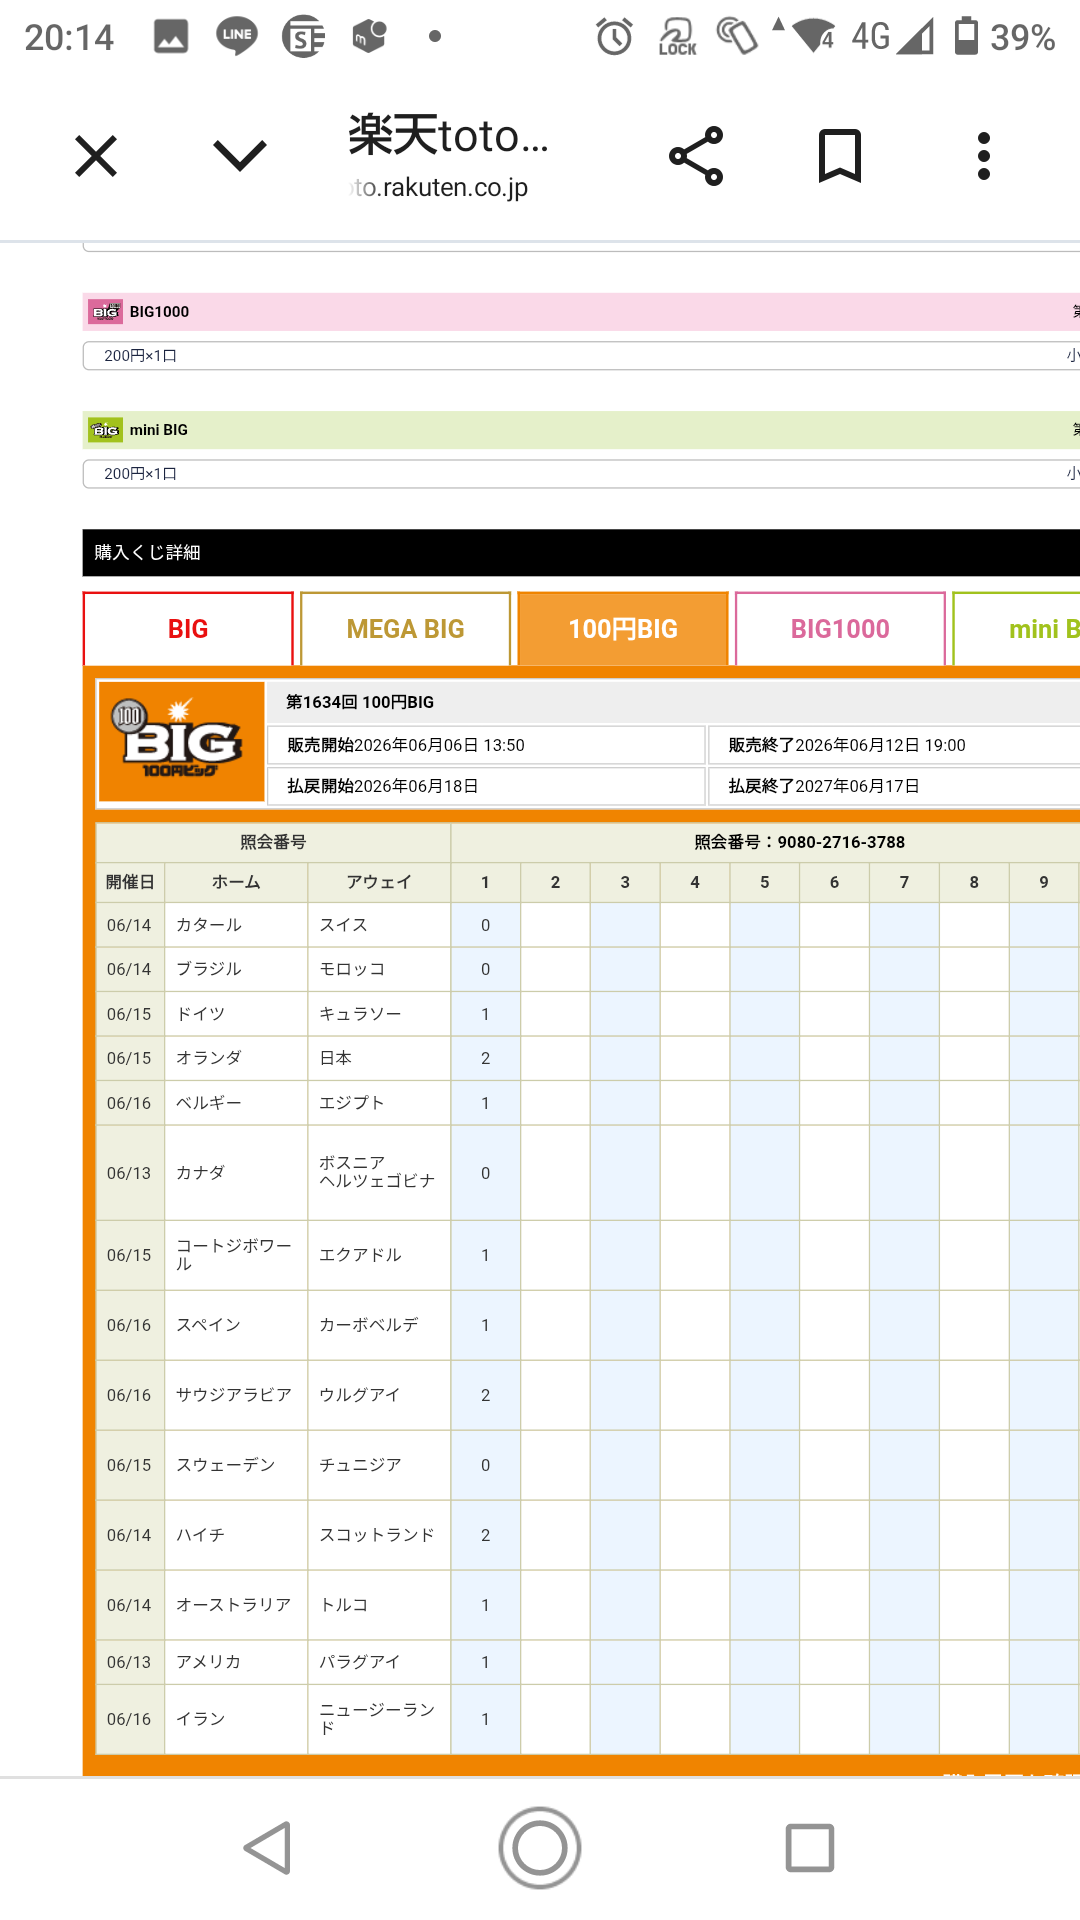Click the 購入くじ詳細 header bar

pyautogui.click(x=581, y=553)
